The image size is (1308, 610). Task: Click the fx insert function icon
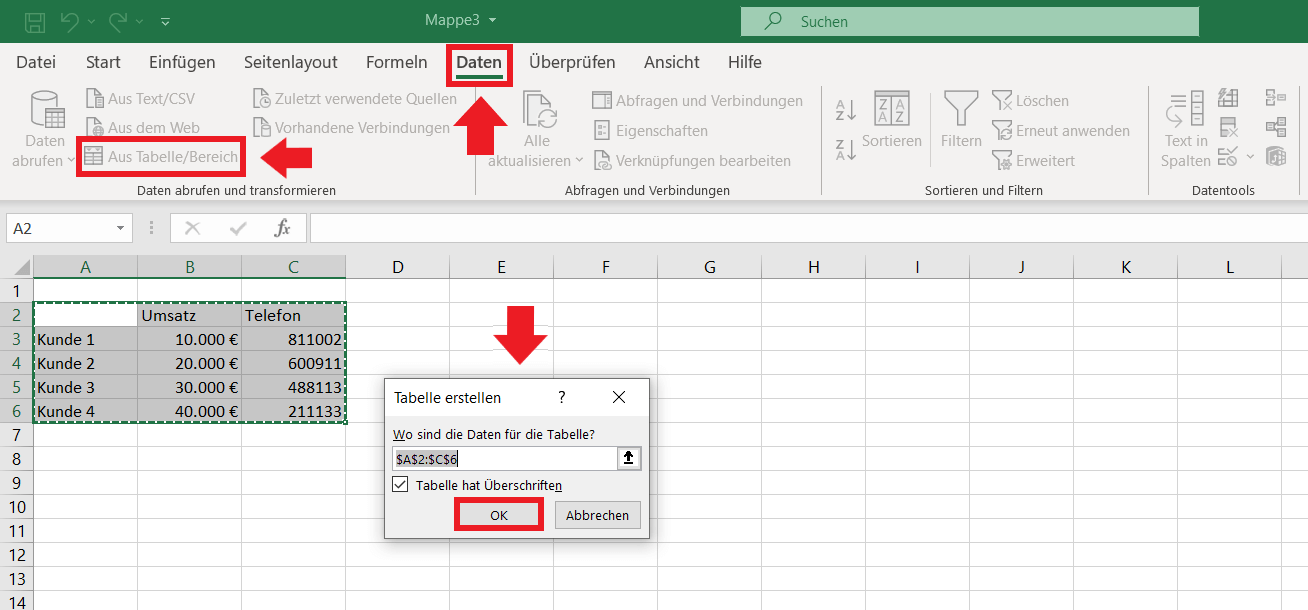[283, 228]
